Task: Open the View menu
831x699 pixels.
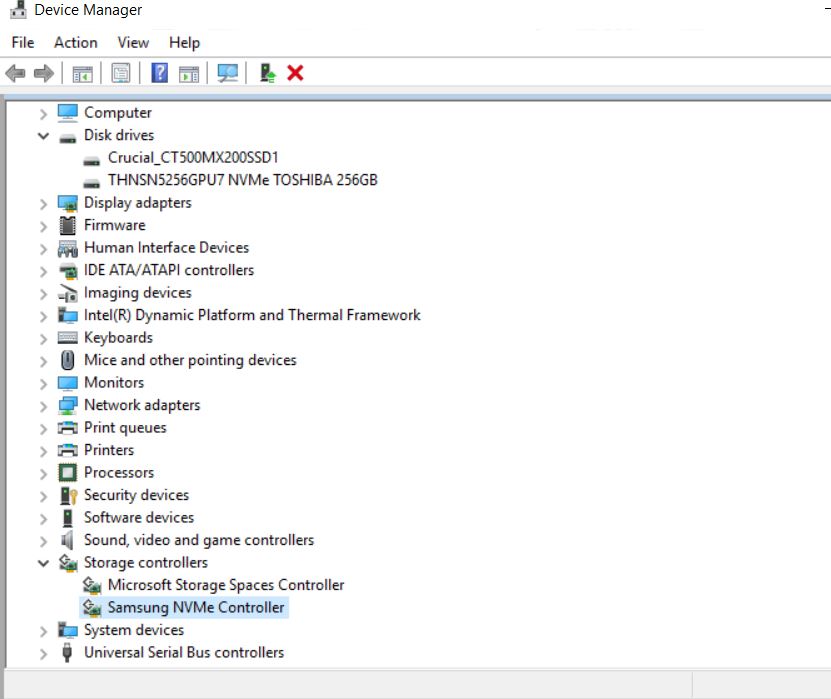Action: [x=133, y=42]
